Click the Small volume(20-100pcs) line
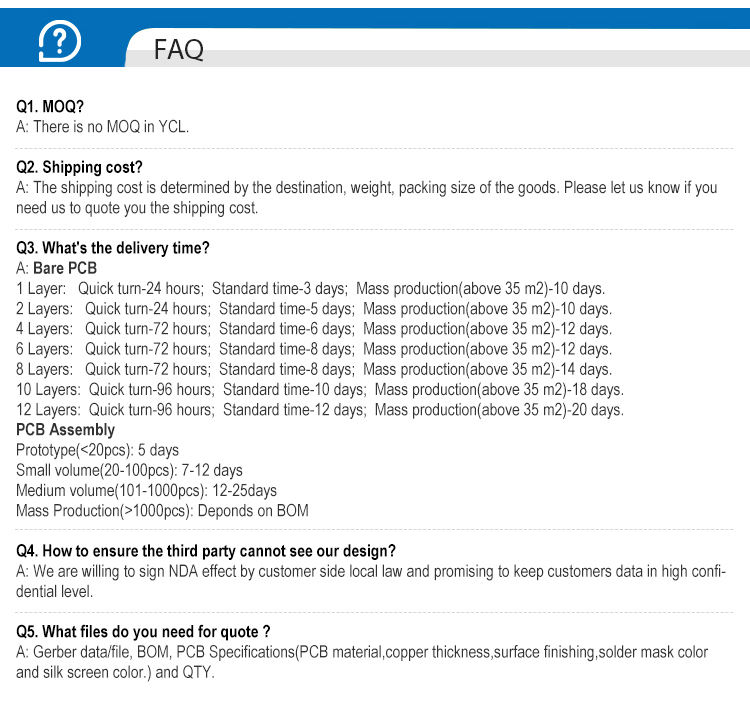This screenshot has width=750, height=712. (129, 470)
